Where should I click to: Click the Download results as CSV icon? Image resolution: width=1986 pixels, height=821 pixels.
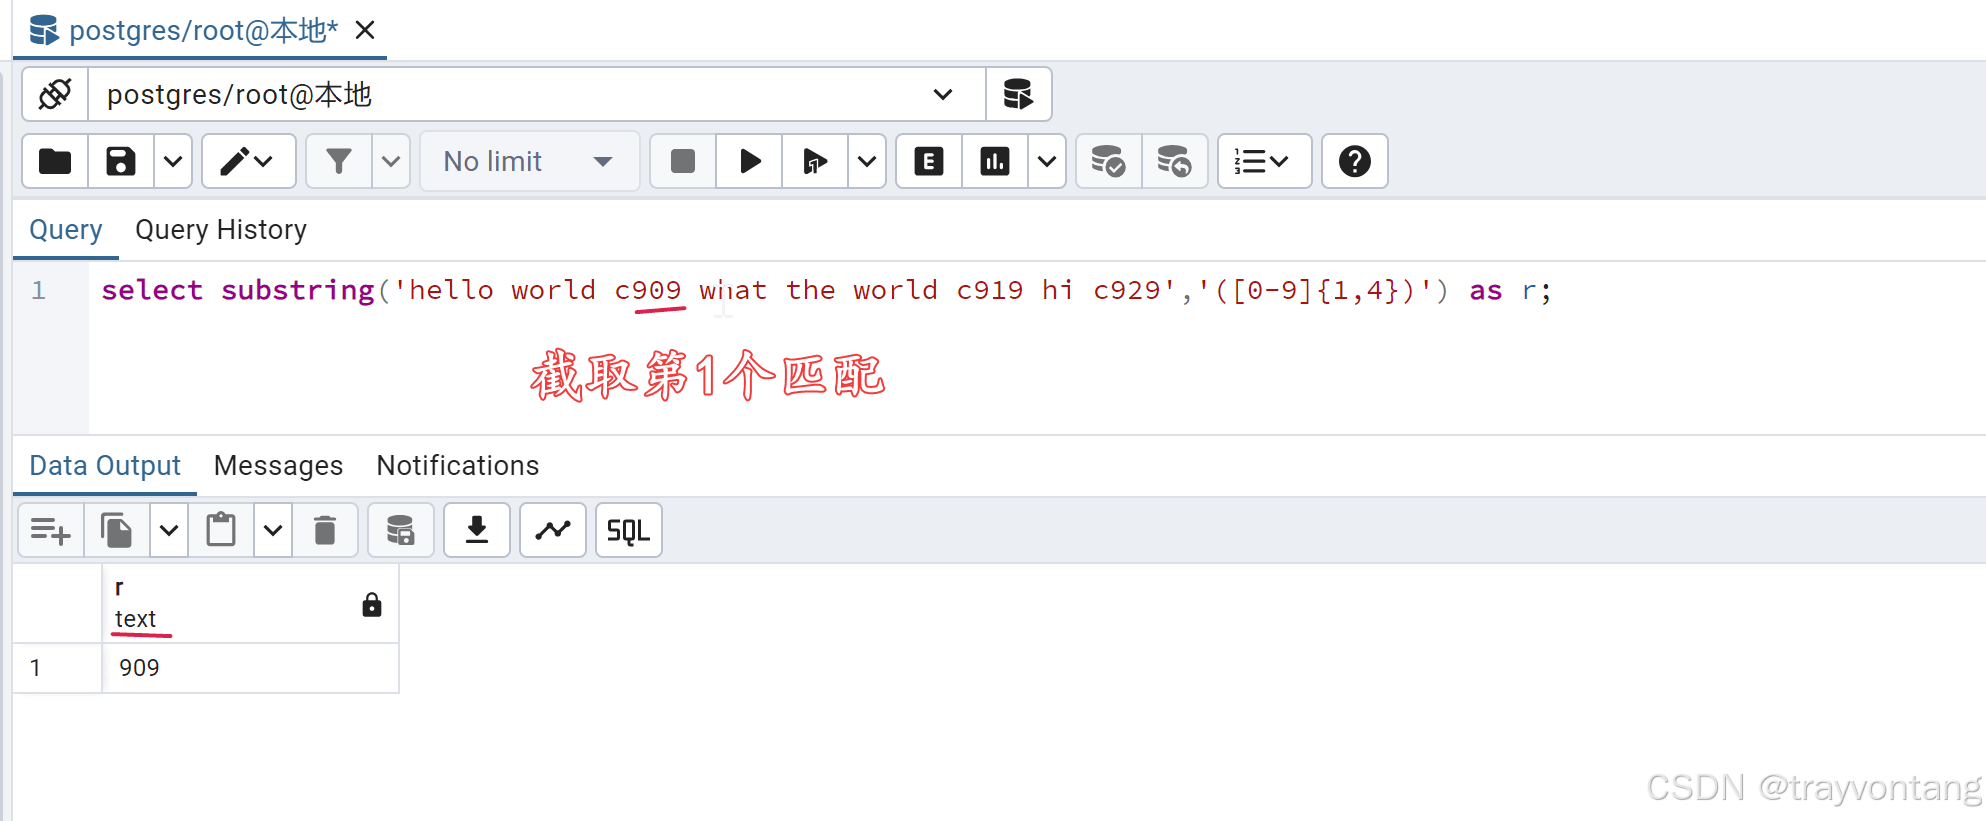(x=477, y=530)
